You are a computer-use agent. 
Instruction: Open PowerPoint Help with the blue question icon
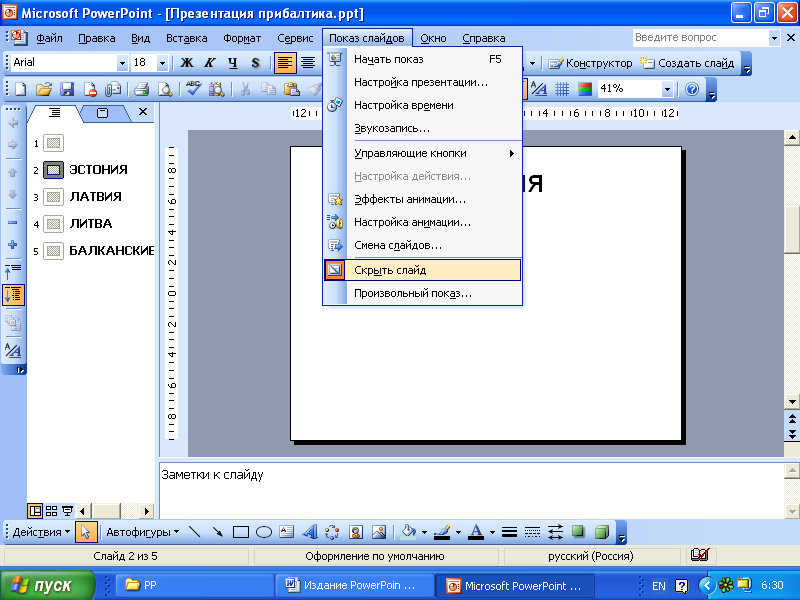click(x=692, y=89)
